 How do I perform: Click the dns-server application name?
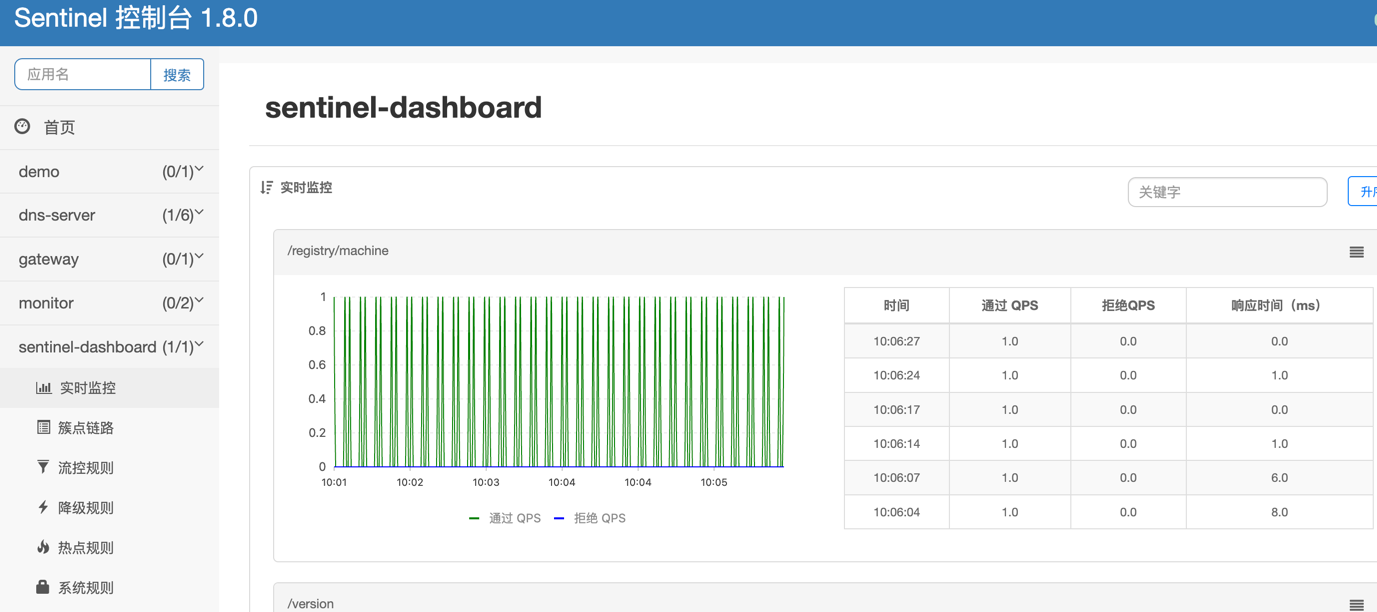tap(57, 215)
